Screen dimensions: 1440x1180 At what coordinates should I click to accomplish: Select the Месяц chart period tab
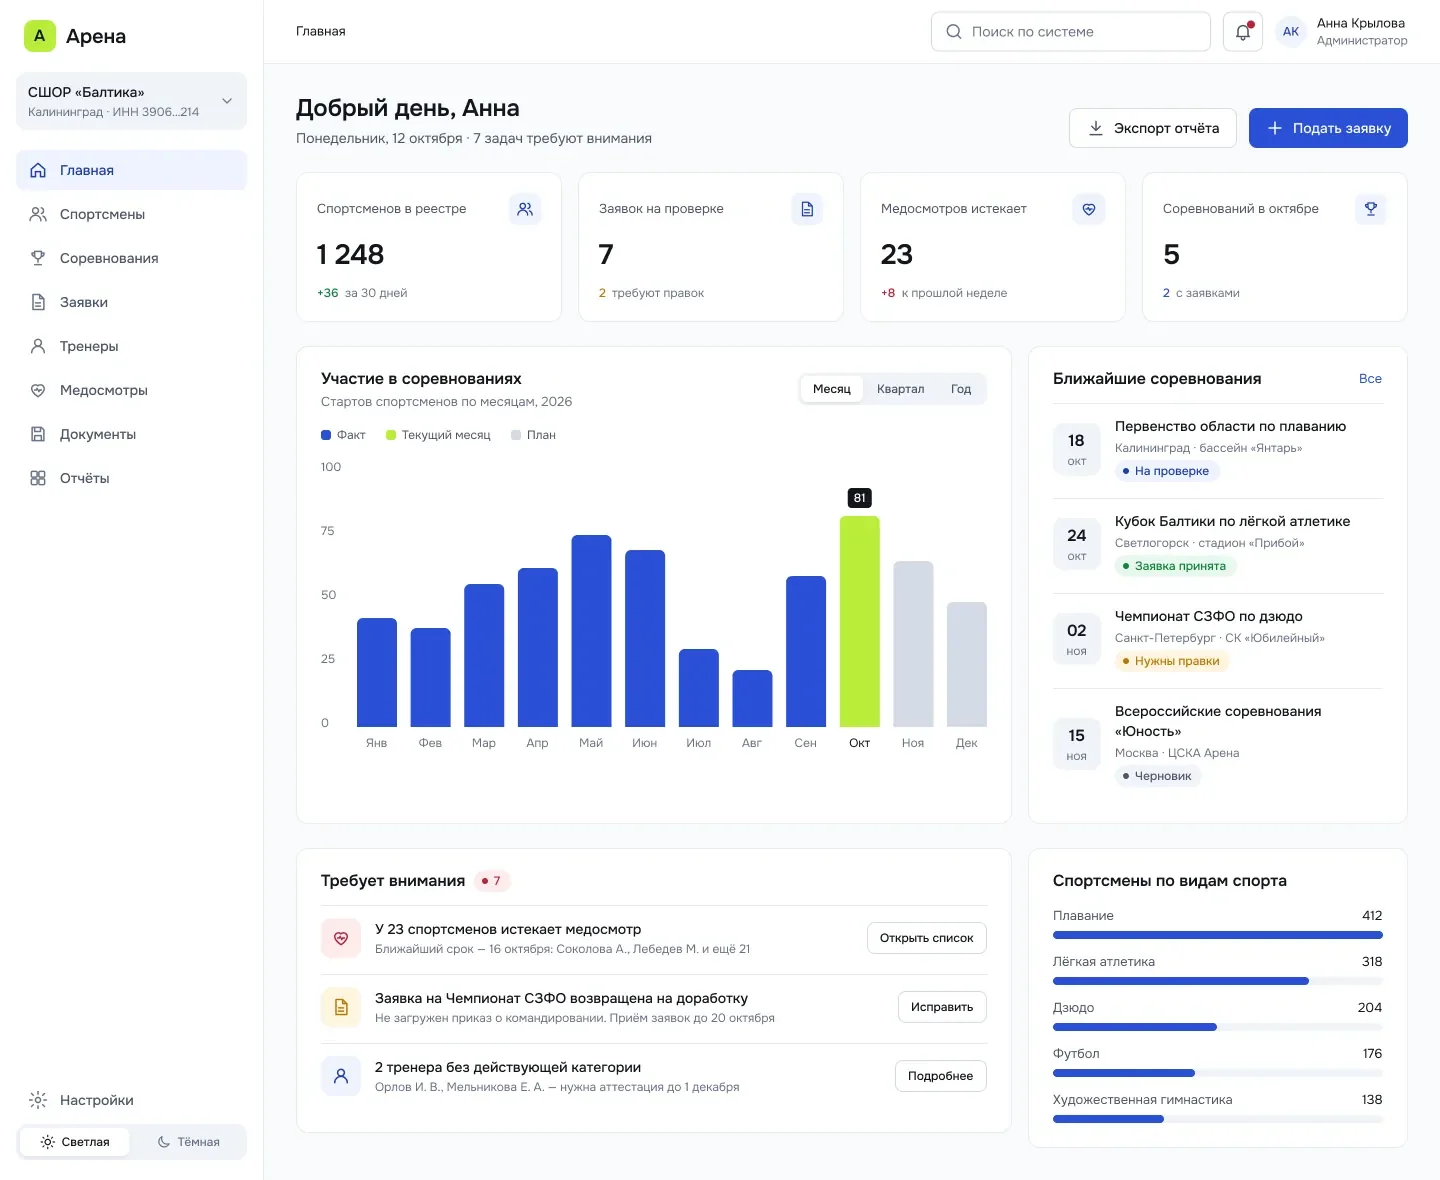tap(832, 389)
